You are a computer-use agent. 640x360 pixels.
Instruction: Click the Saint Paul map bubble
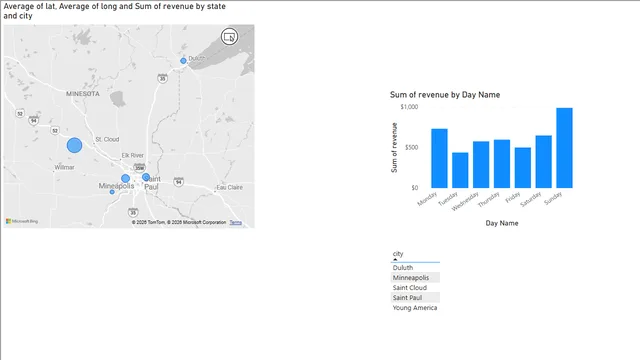pos(146,177)
